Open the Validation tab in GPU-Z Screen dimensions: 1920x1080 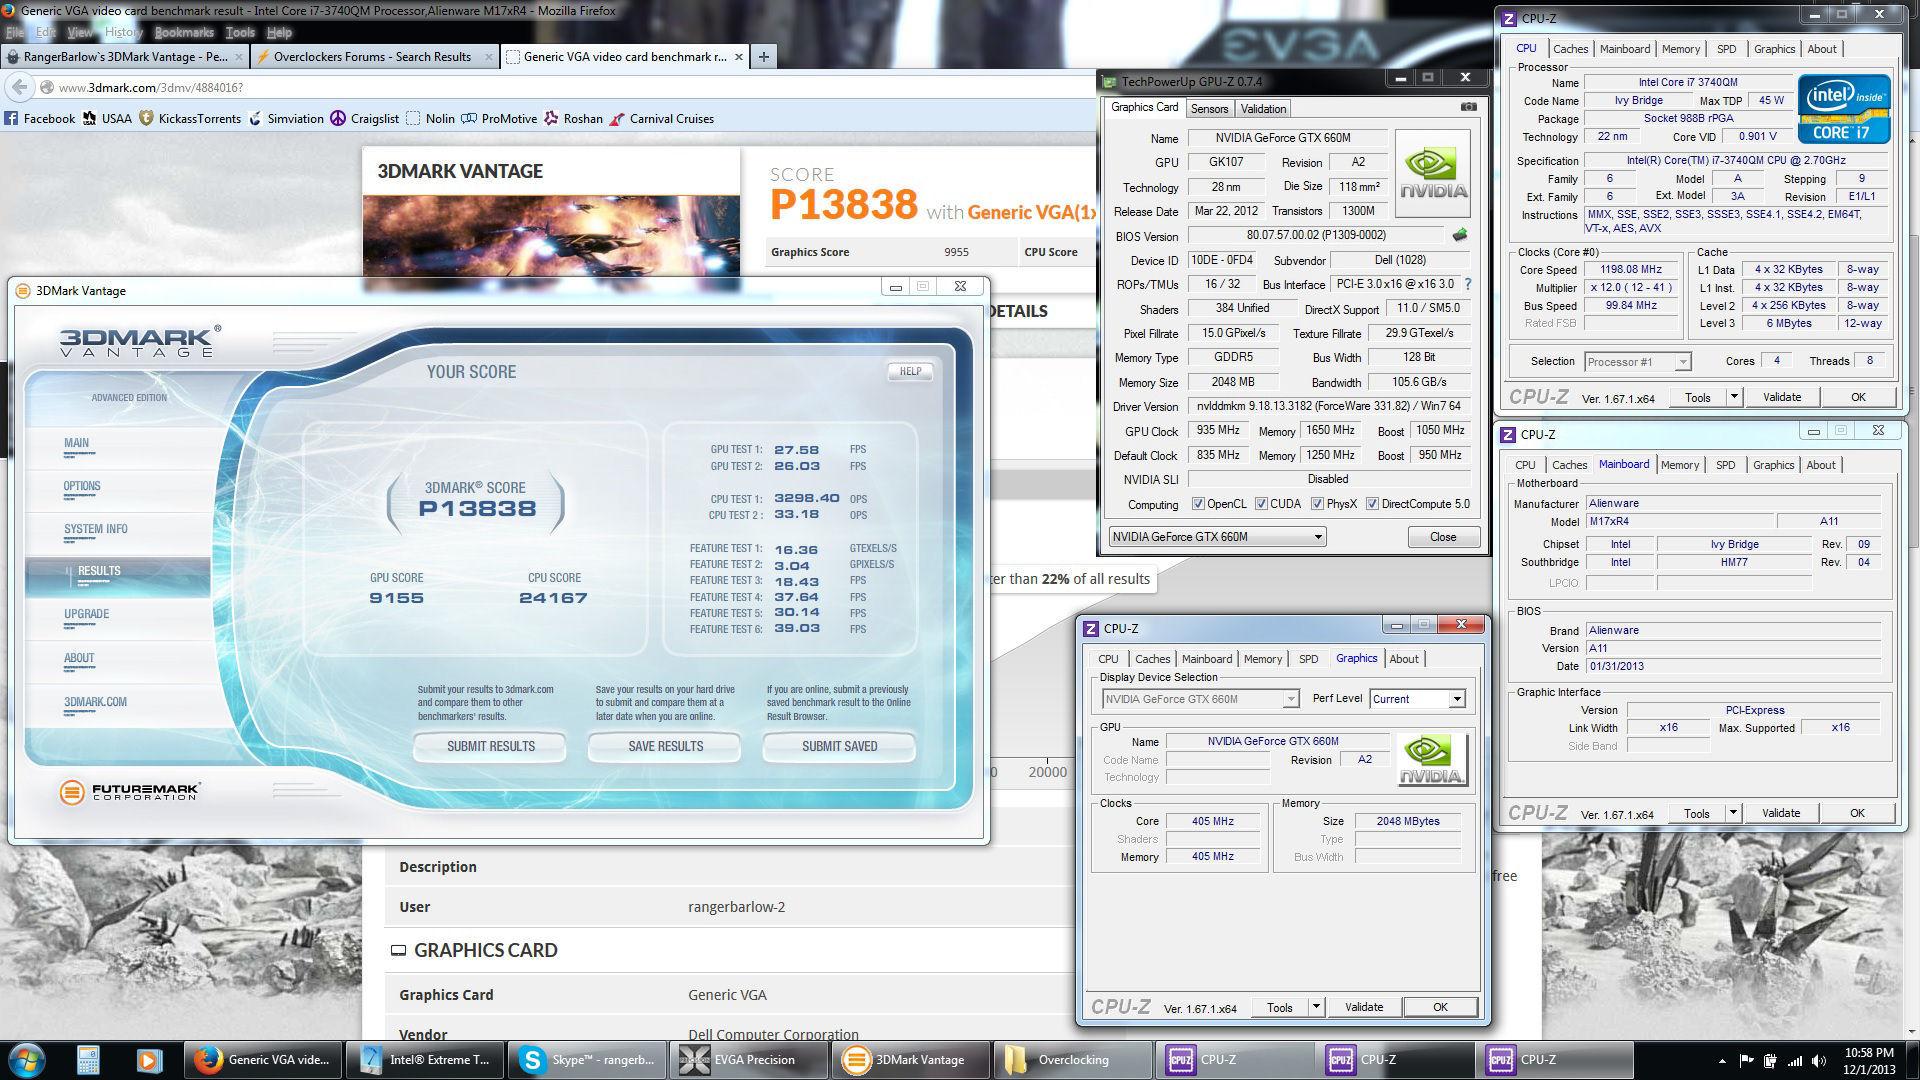1263,109
